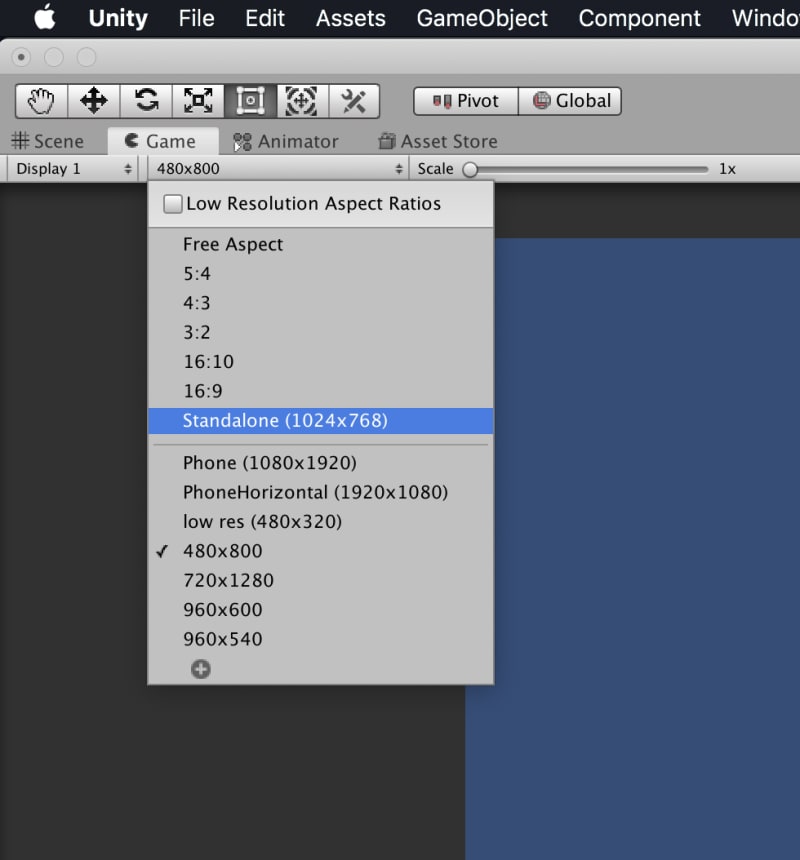Open the Unity application menu
The height and width of the screenshot is (860, 800).
coord(118,18)
